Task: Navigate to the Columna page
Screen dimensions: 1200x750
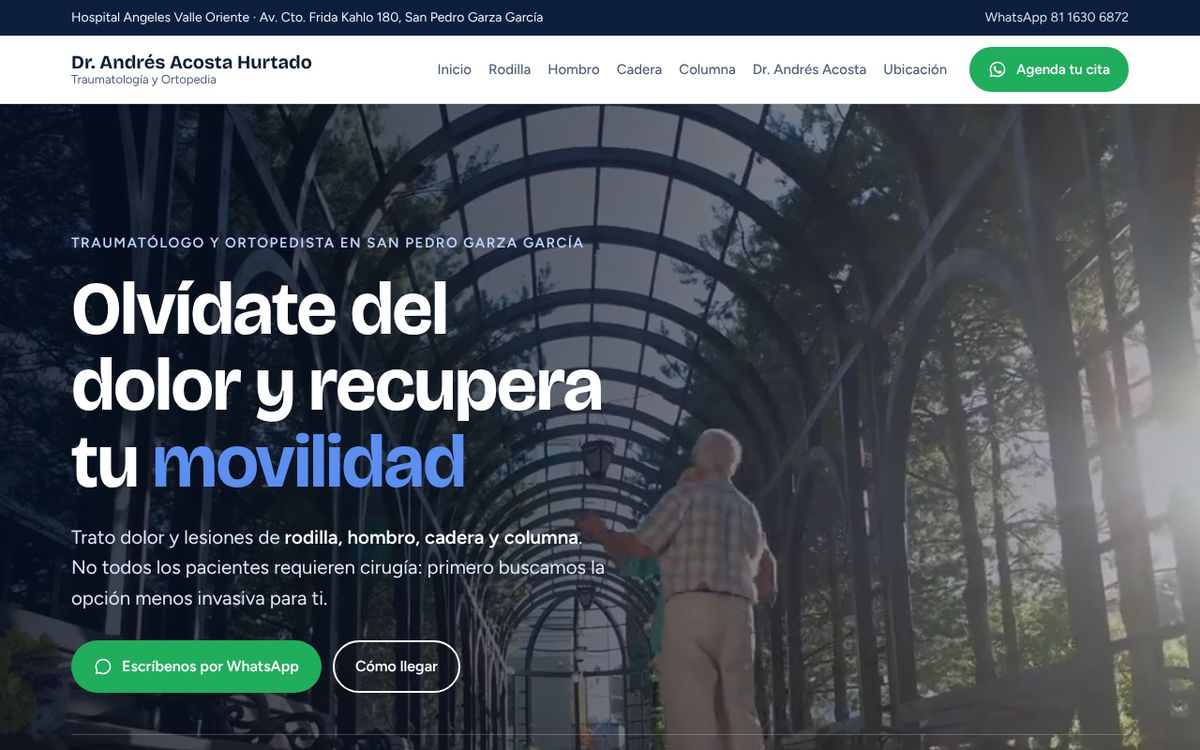Action: click(707, 70)
